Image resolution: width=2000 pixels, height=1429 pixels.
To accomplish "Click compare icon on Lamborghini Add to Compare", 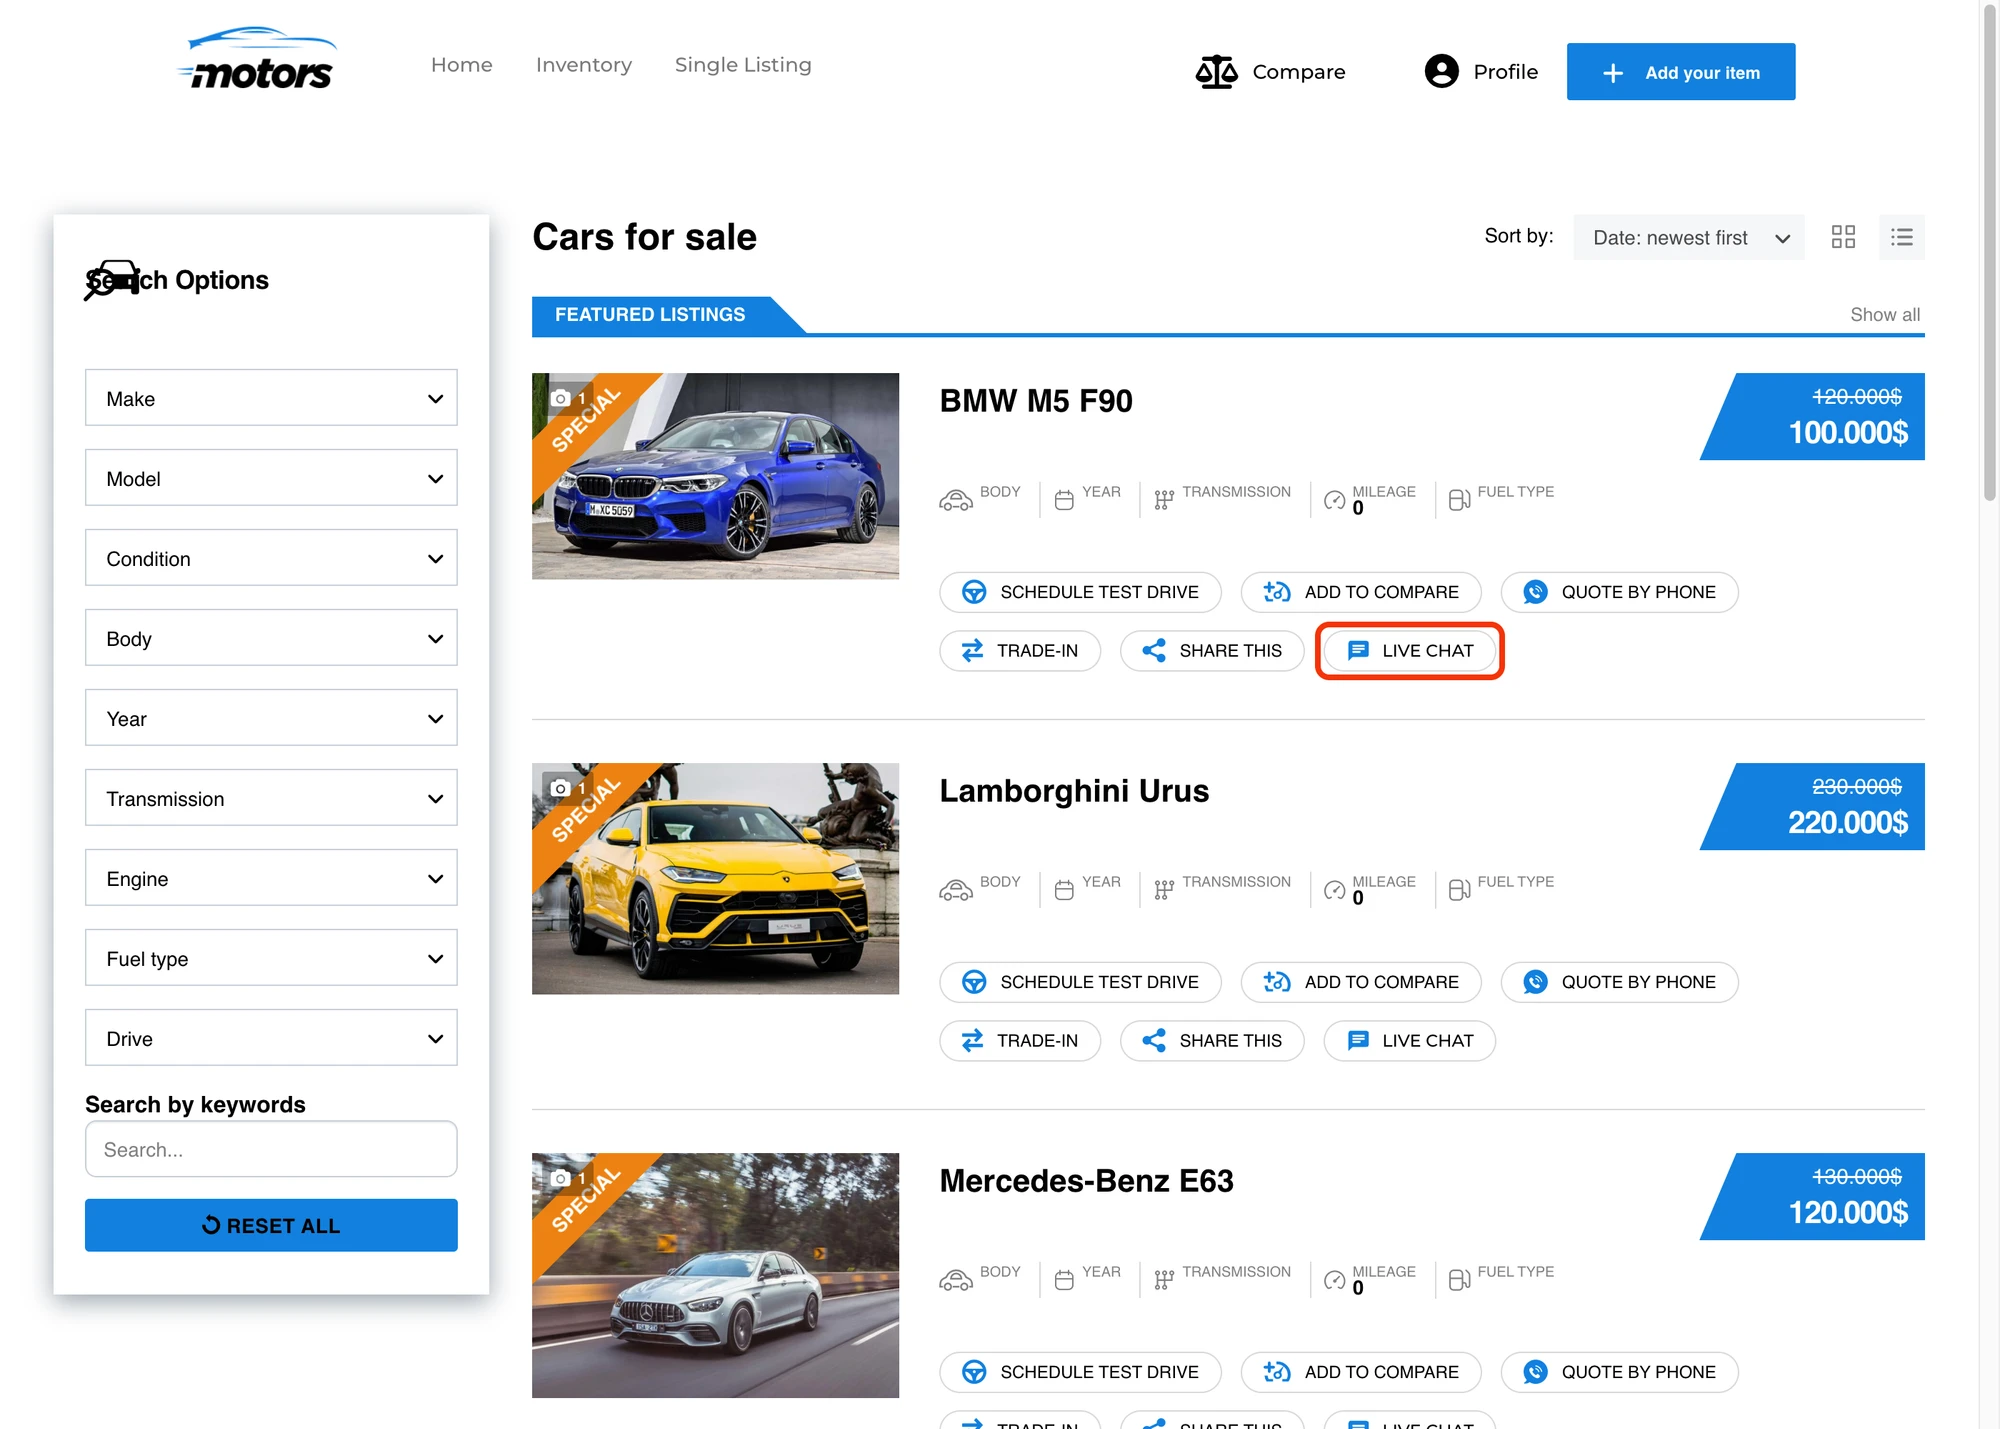I will [1276, 982].
